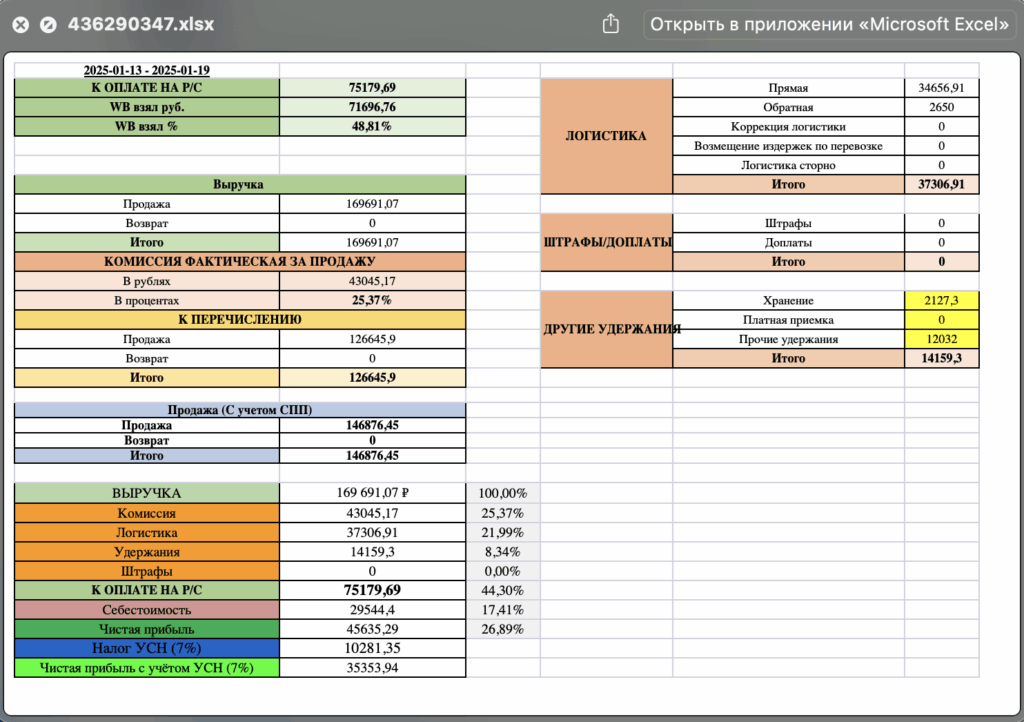
Task: Select the 100,00% cell
Action: 503,493
